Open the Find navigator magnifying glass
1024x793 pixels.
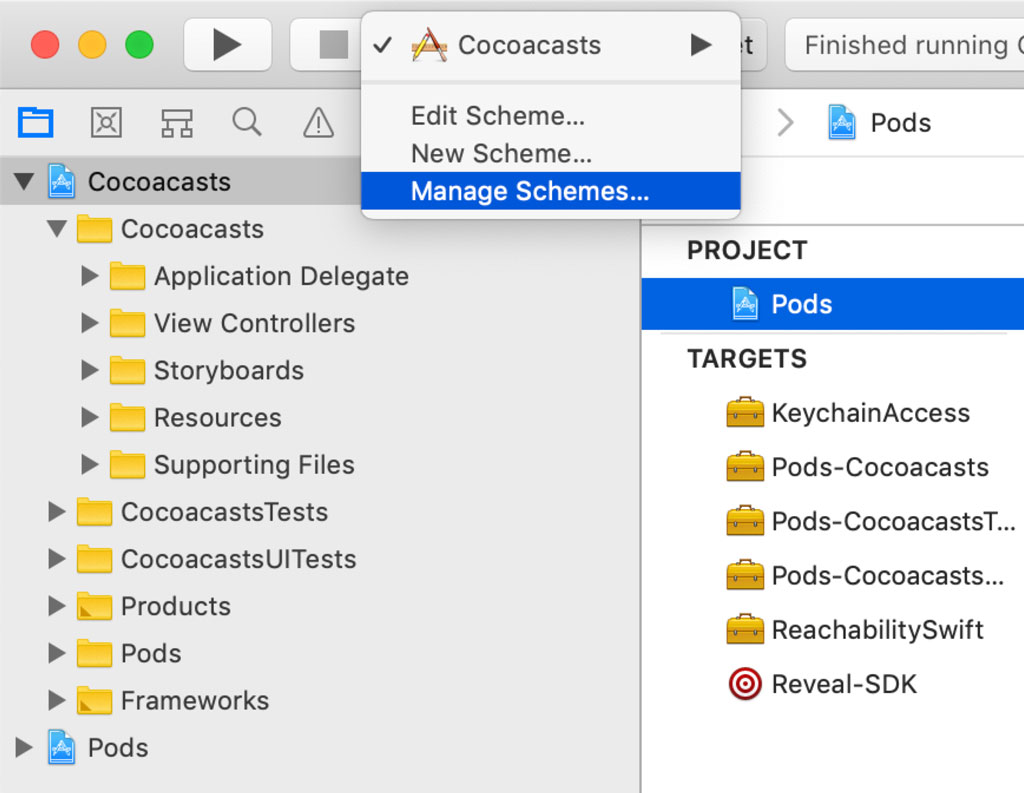pos(246,122)
